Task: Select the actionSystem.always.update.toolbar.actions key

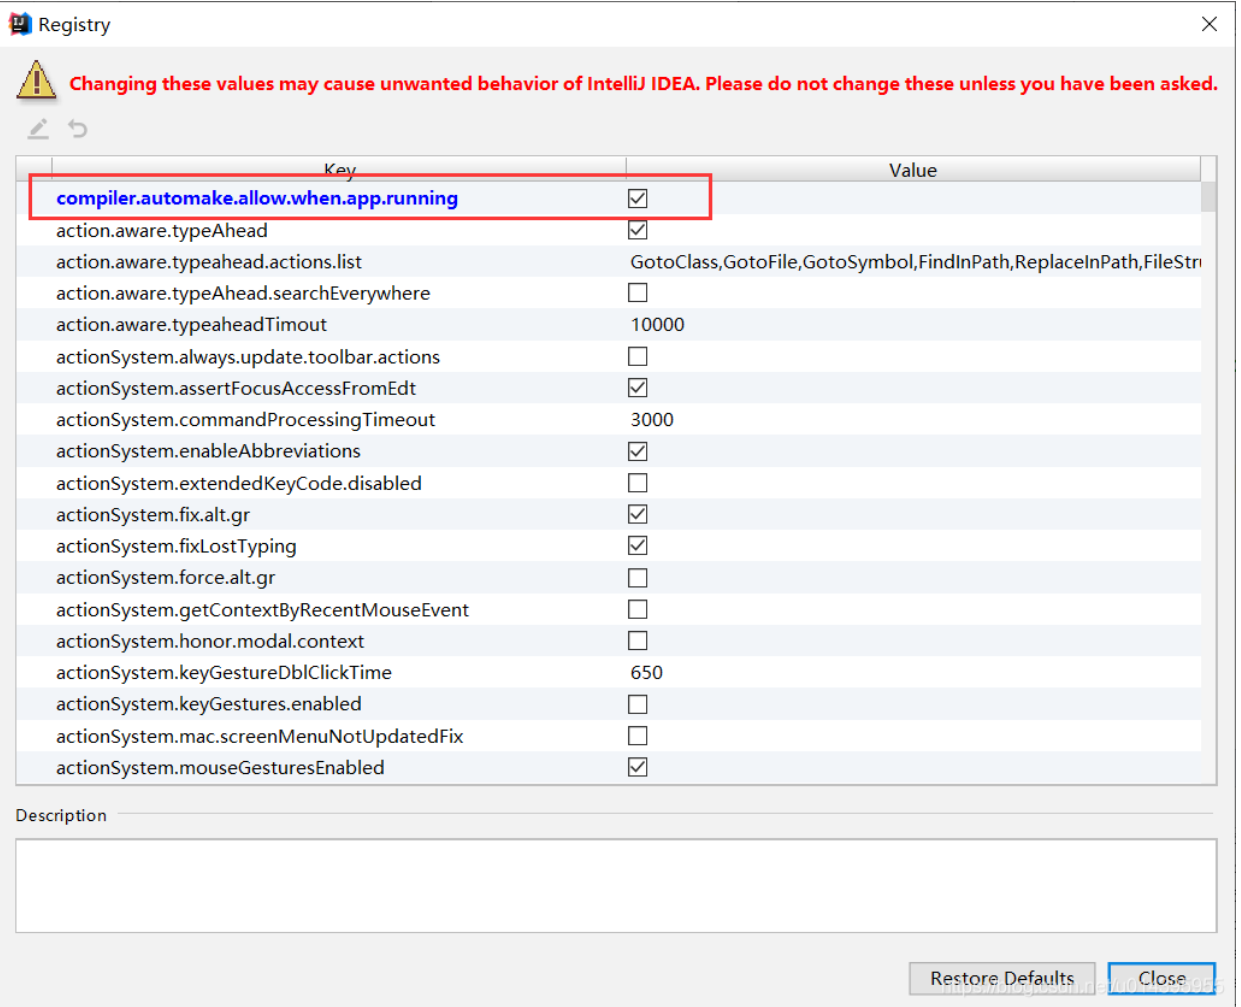Action: 248,357
